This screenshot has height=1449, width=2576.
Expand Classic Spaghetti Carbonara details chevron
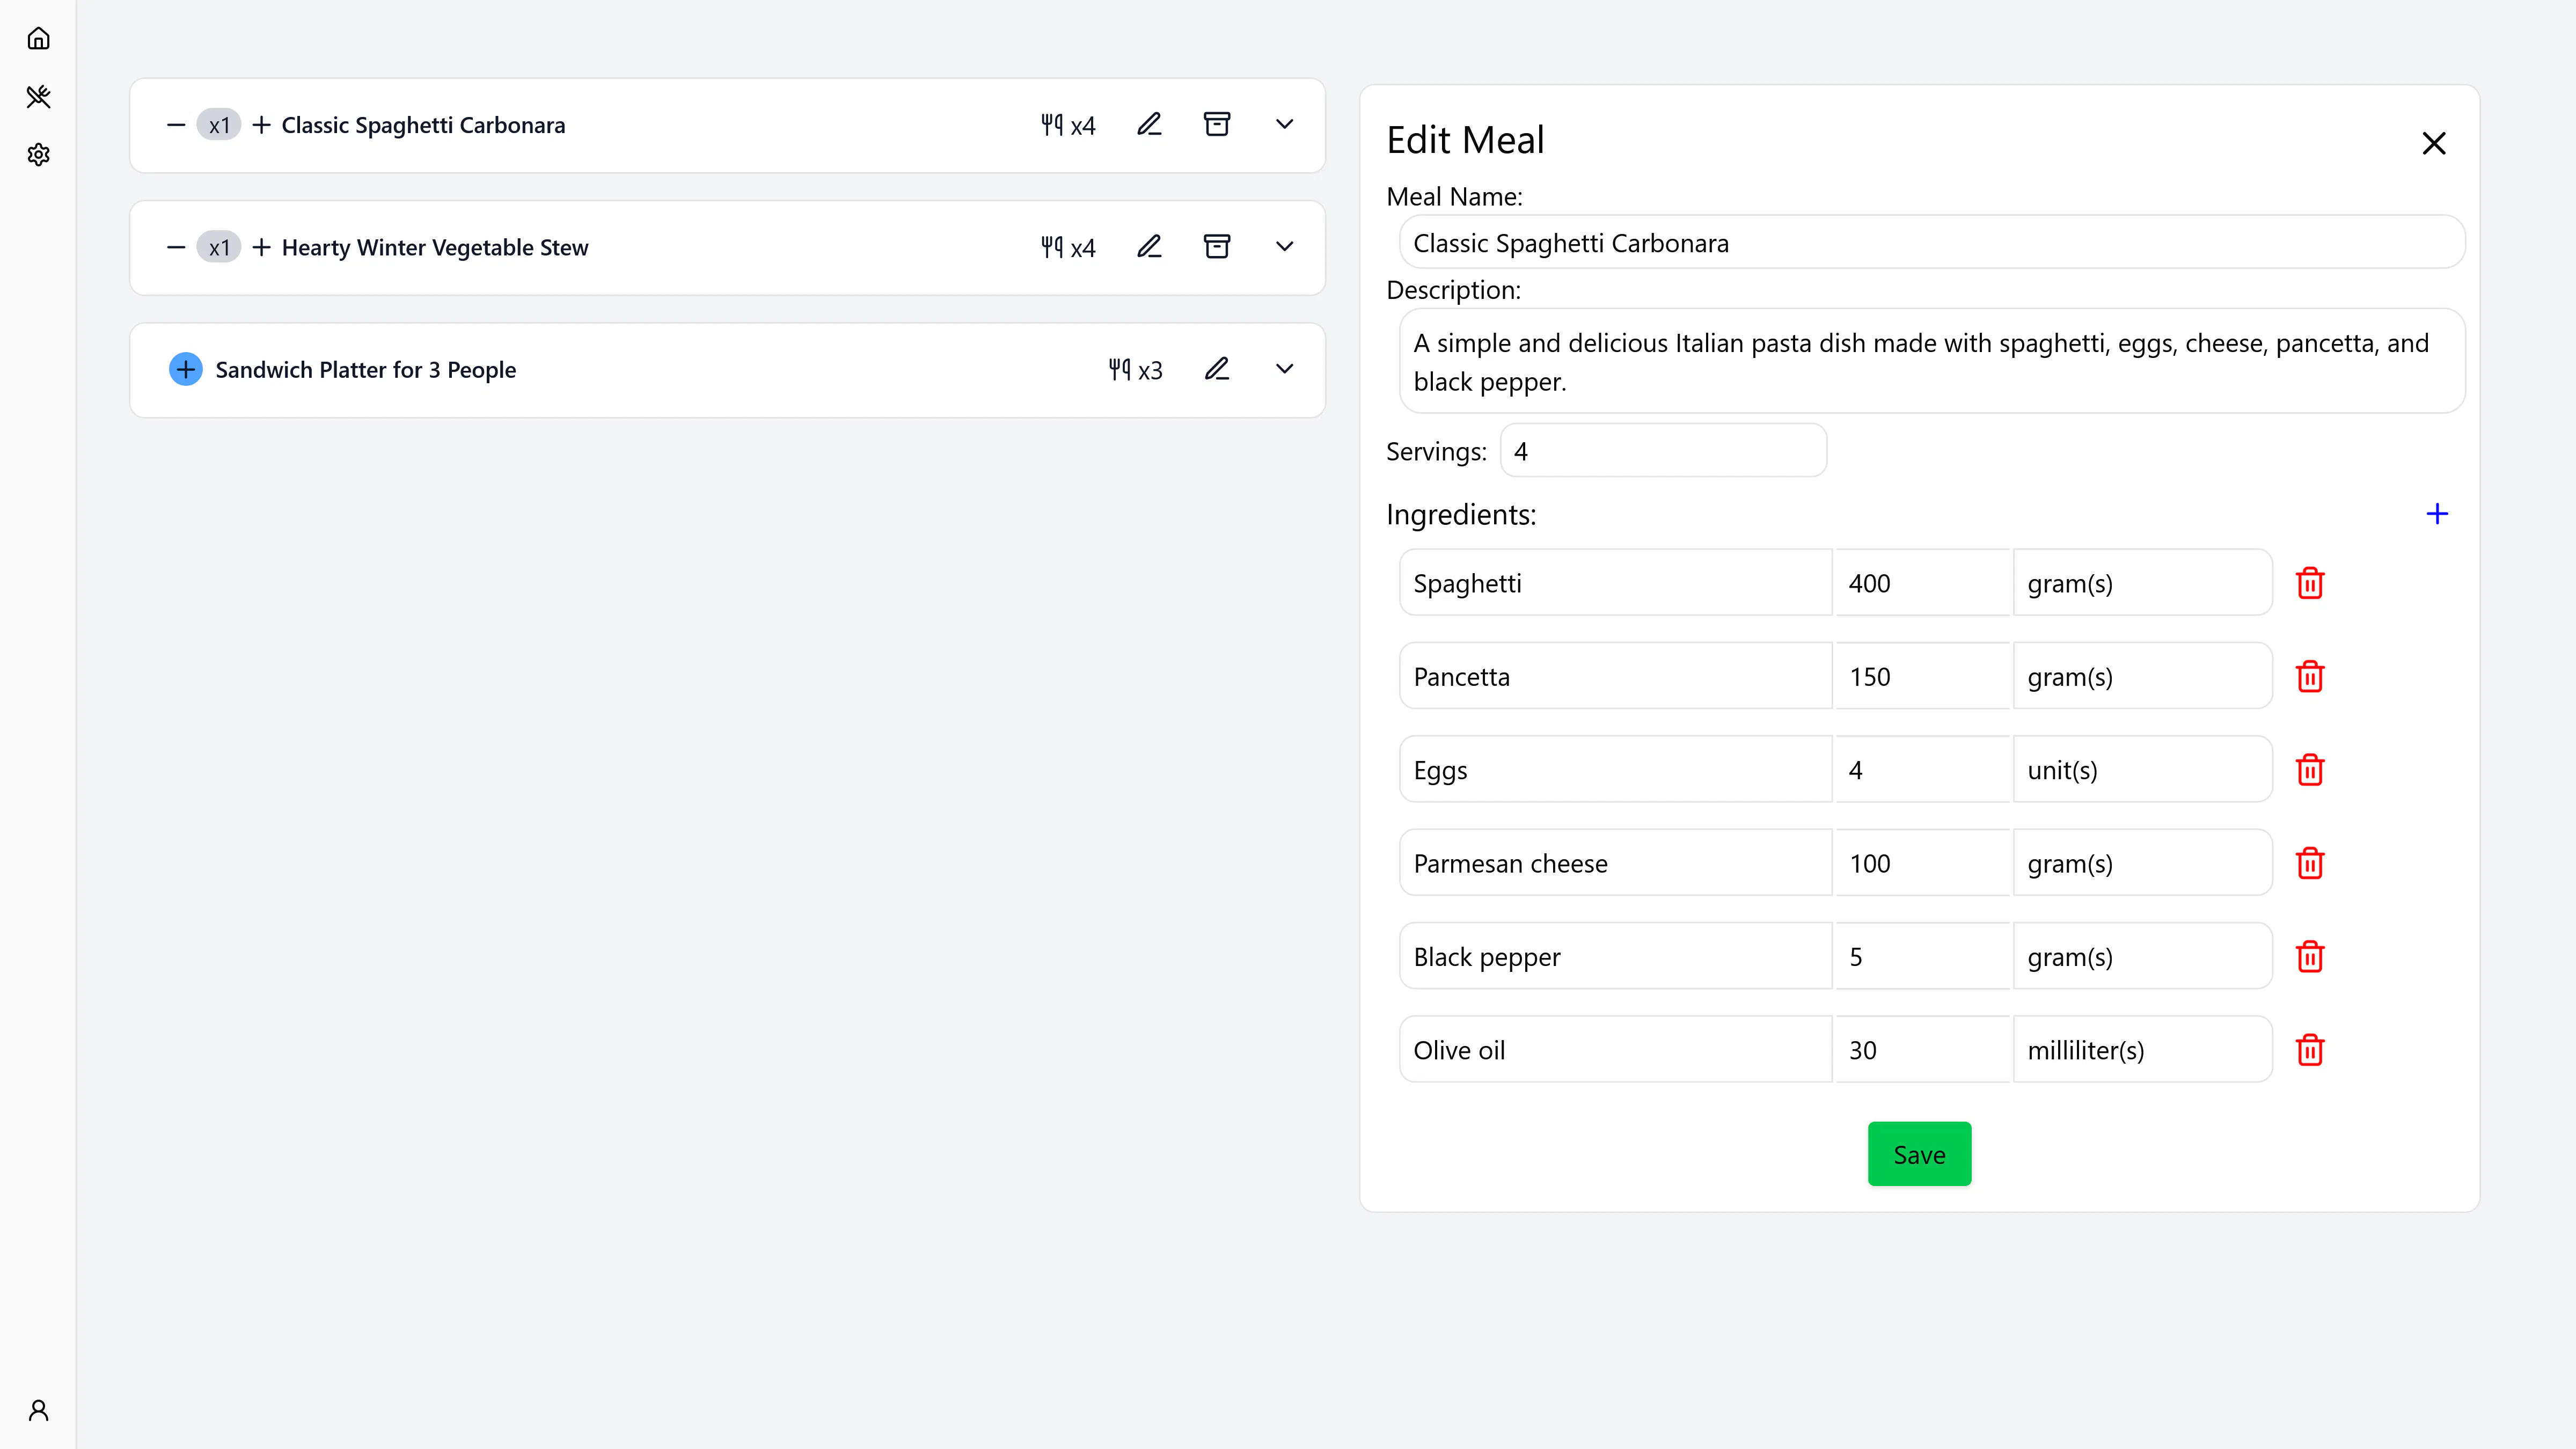1284,124
